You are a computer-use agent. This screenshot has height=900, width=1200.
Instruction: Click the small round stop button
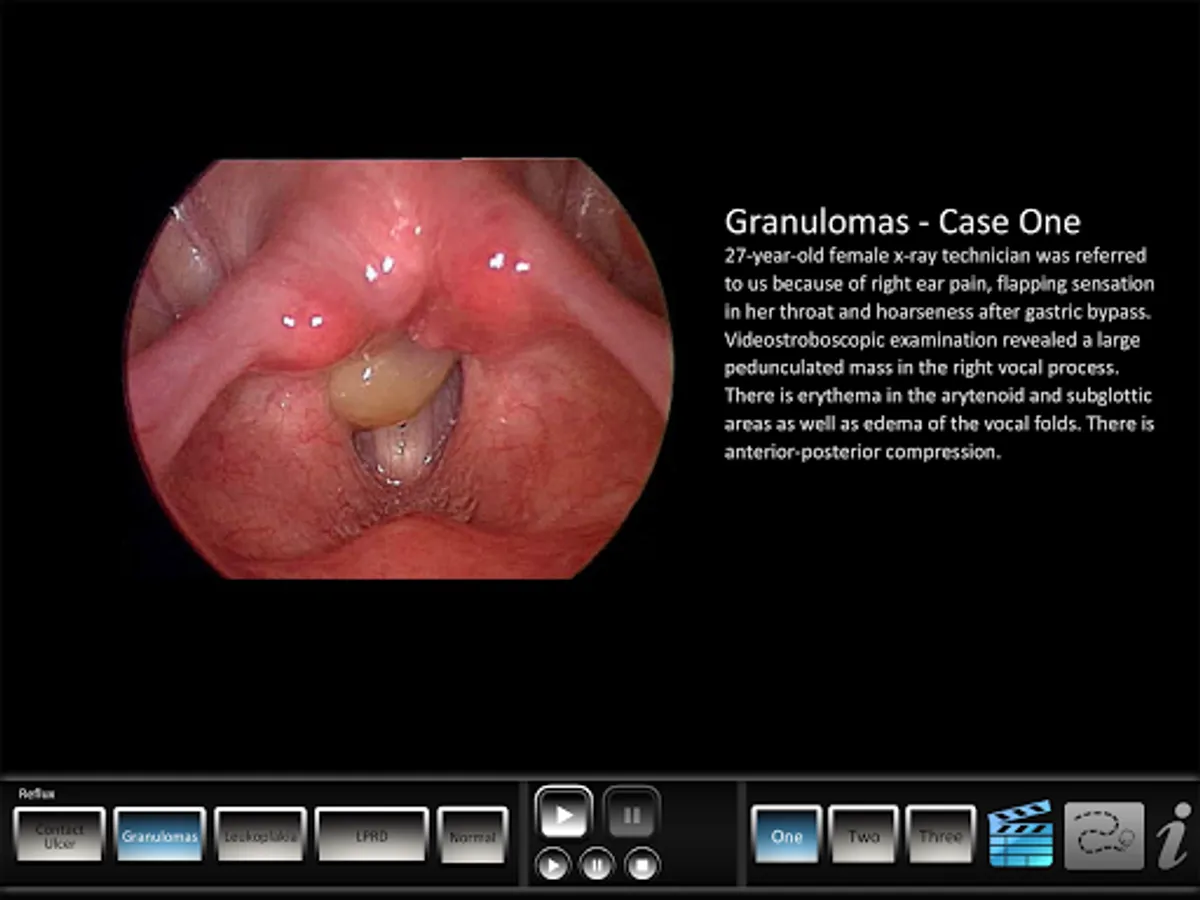pos(641,863)
